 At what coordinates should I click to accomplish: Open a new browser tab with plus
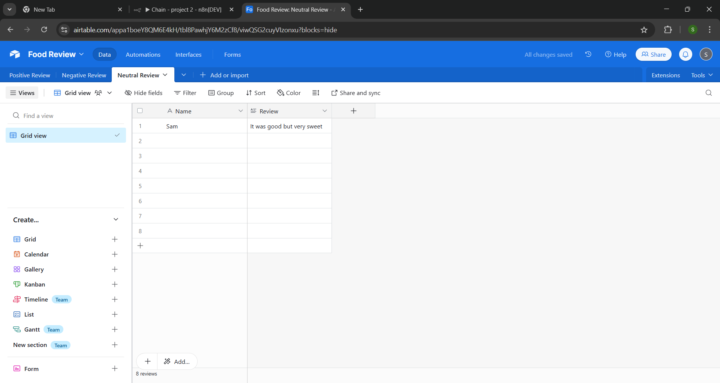[x=360, y=10]
